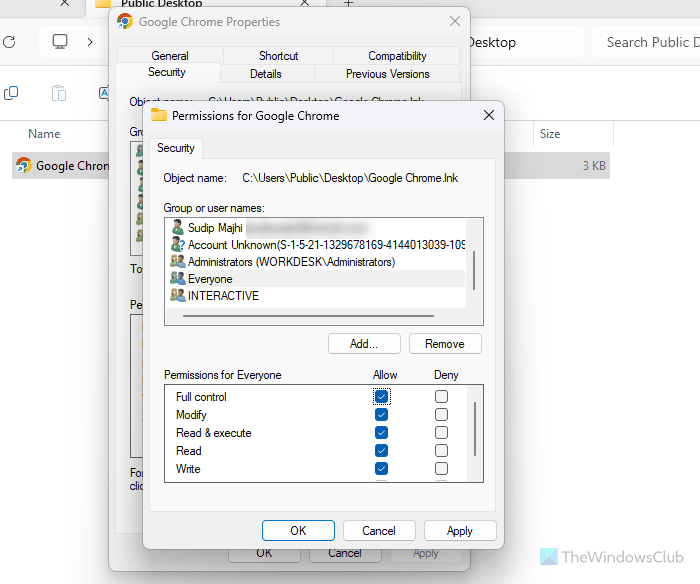Check Deny checkbox for Read
Screen dimensions: 700x584
point(442,451)
